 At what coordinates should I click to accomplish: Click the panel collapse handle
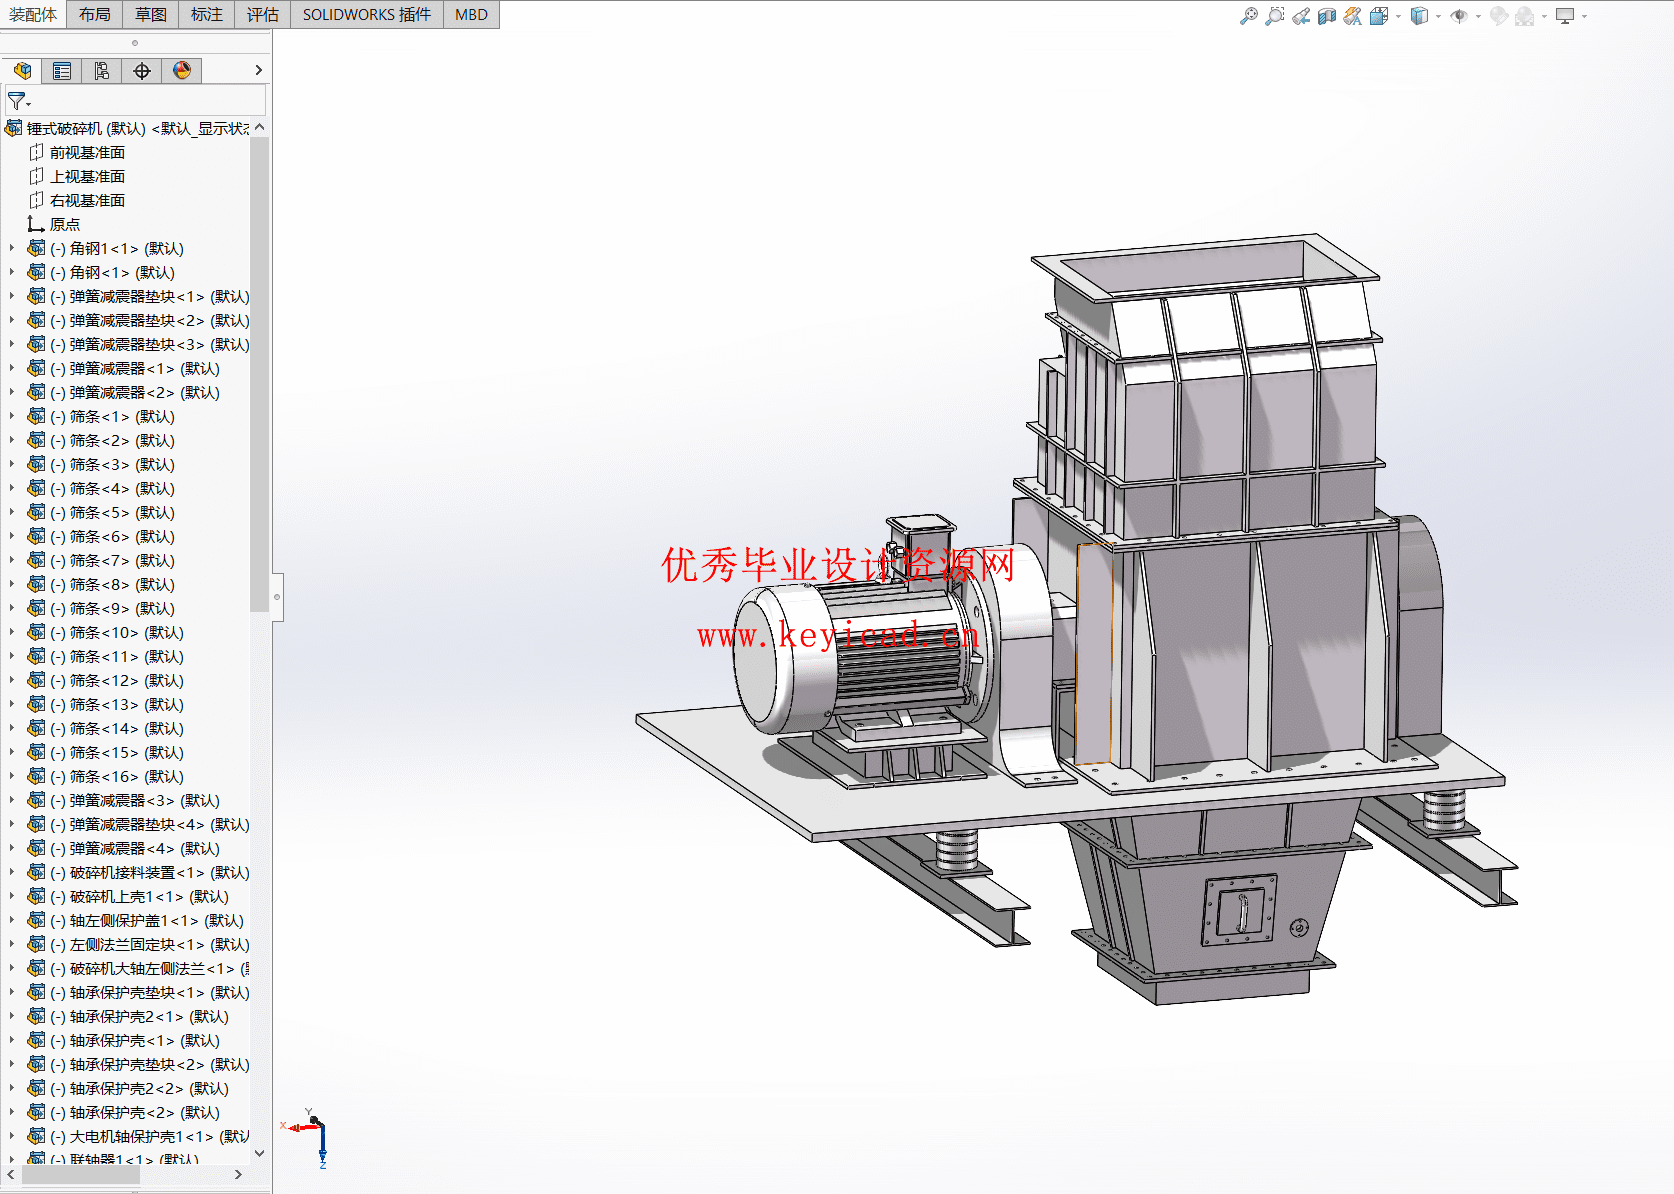[x=277, y=597]
